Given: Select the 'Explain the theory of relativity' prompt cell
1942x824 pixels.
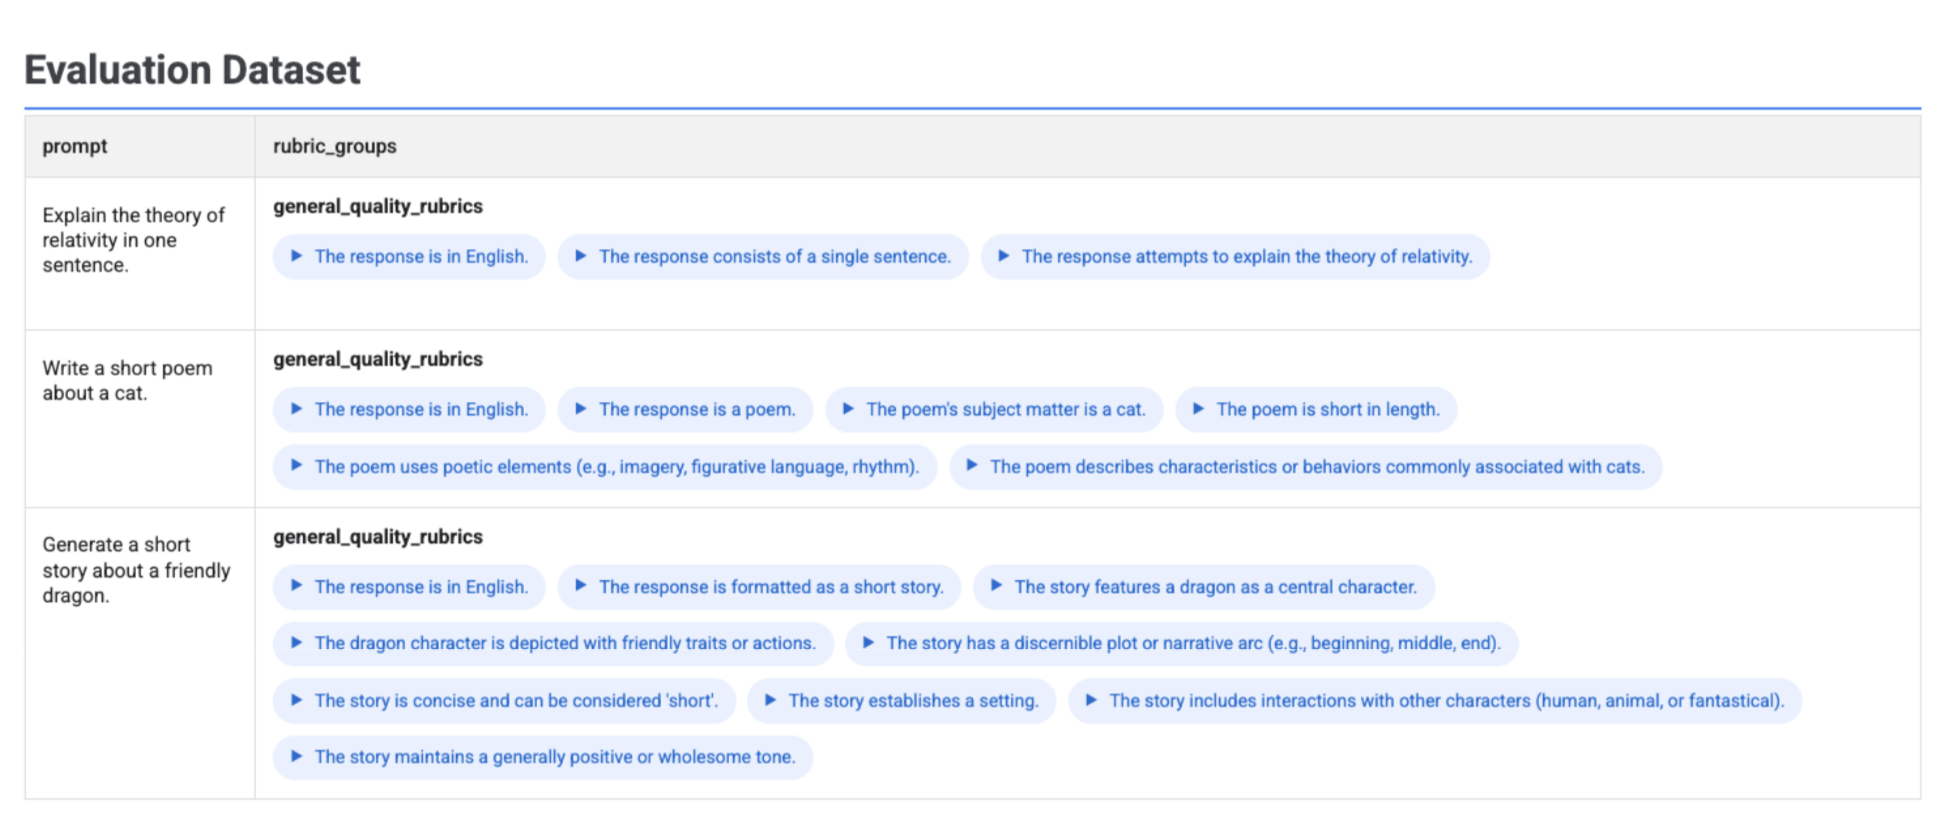Looking at the screenshot, I should coord(134,241).
